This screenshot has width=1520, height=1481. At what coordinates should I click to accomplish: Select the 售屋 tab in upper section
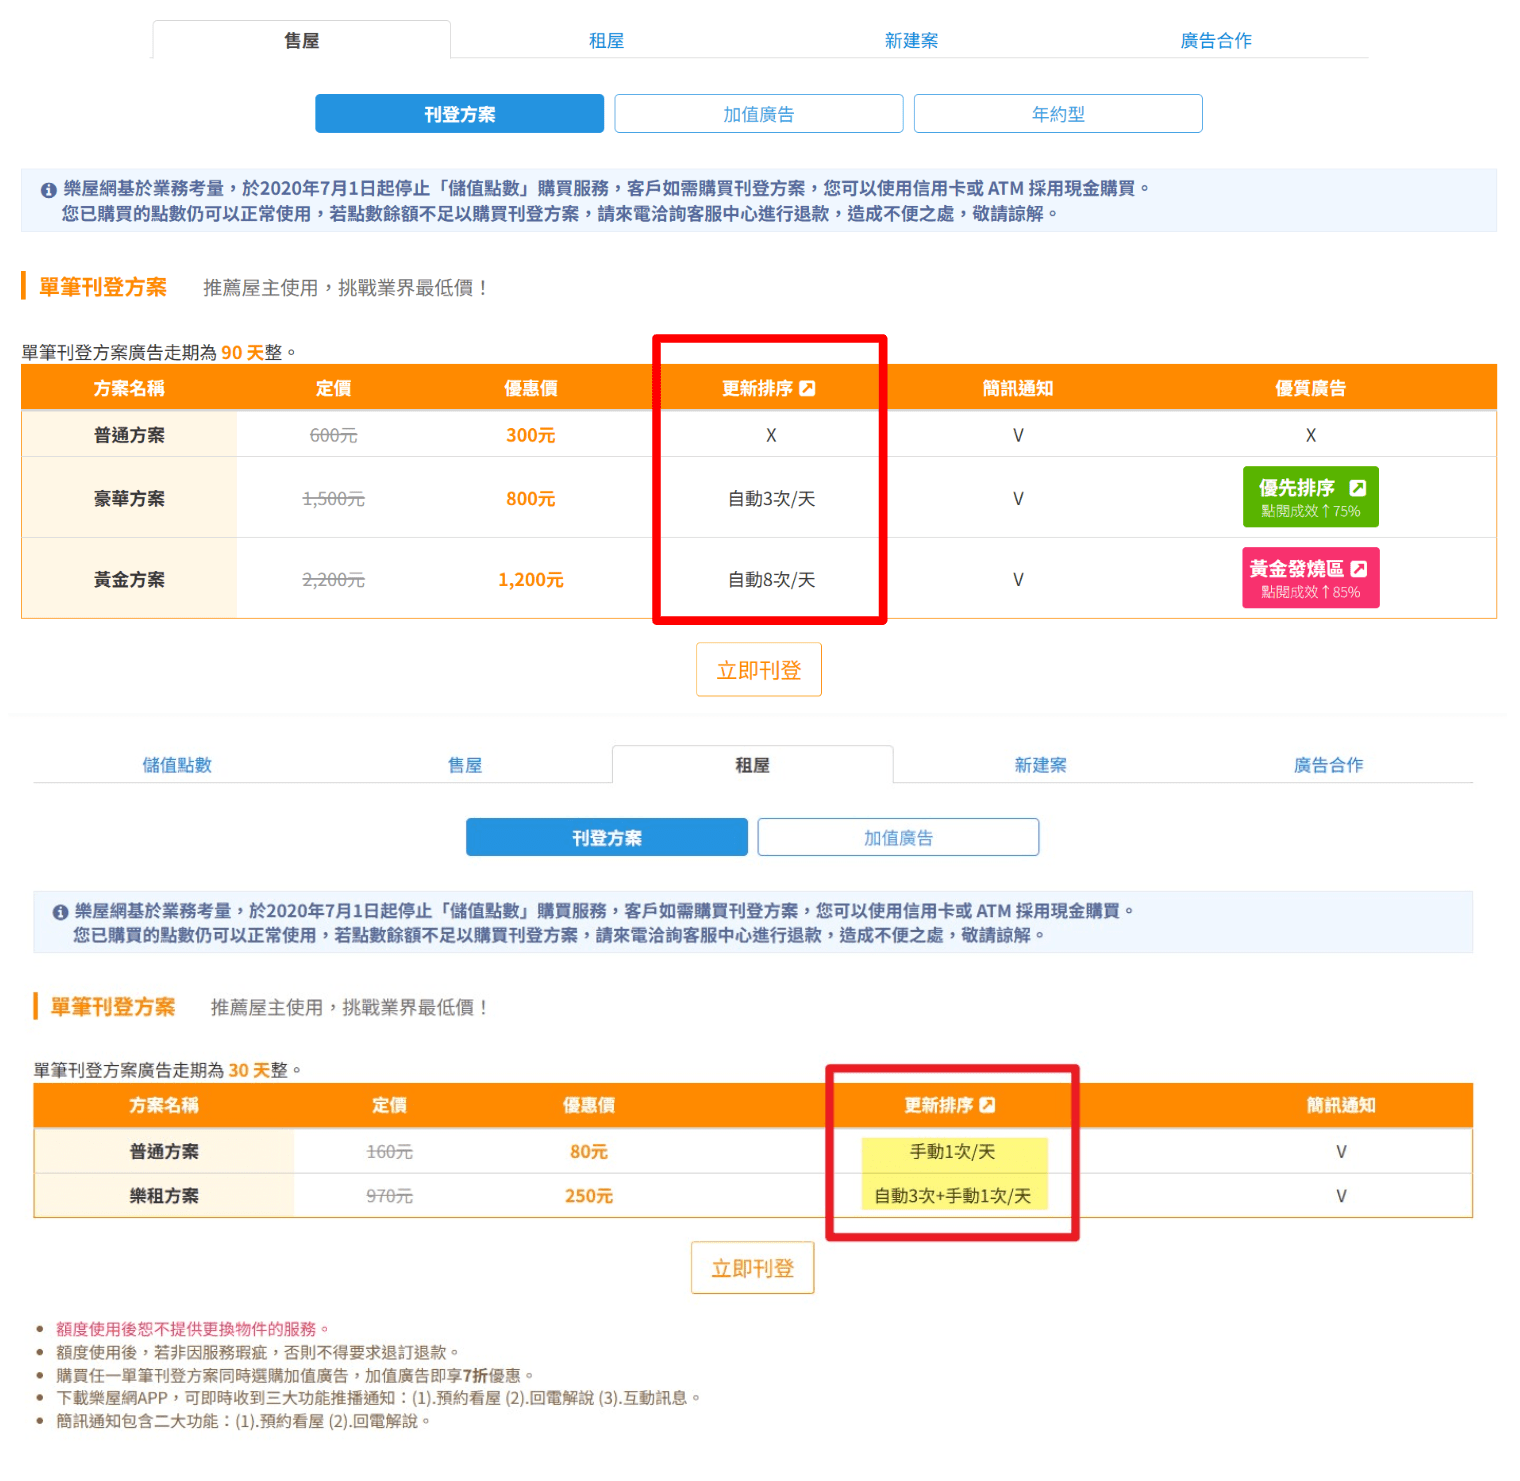pyautogui.click(x=301, y=40)
